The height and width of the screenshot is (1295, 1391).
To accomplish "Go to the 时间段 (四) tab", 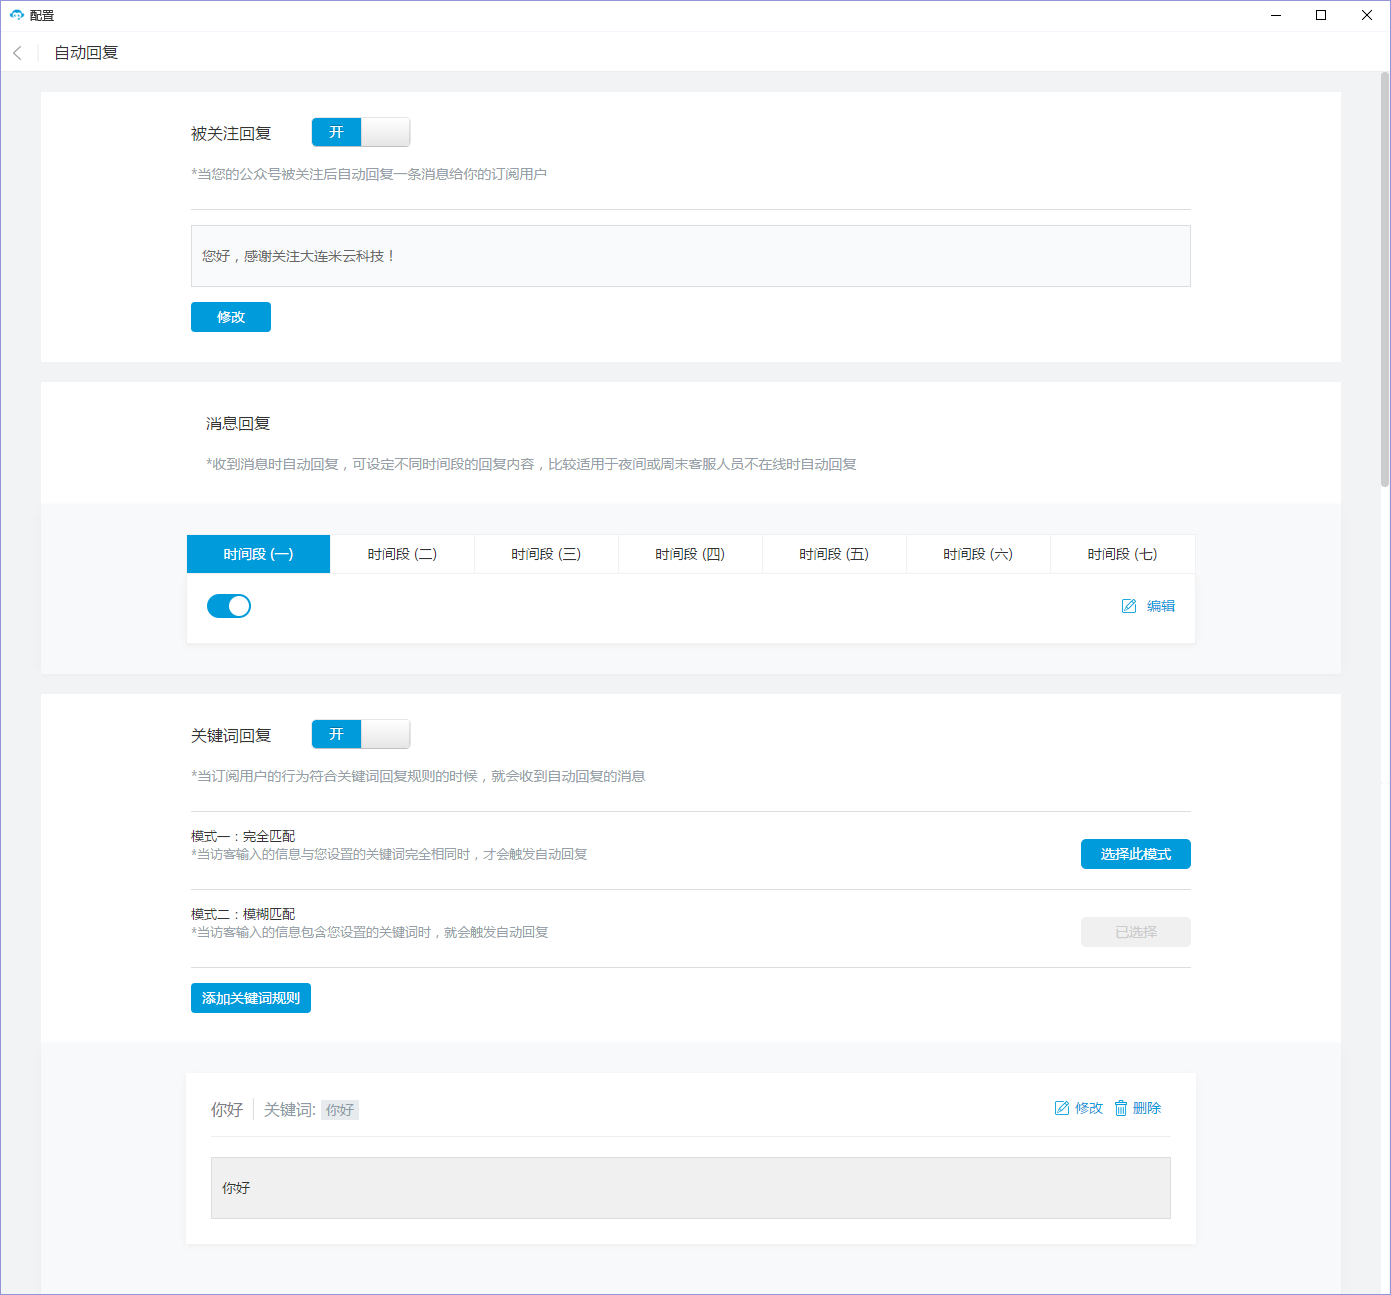I will click(690, 554).
